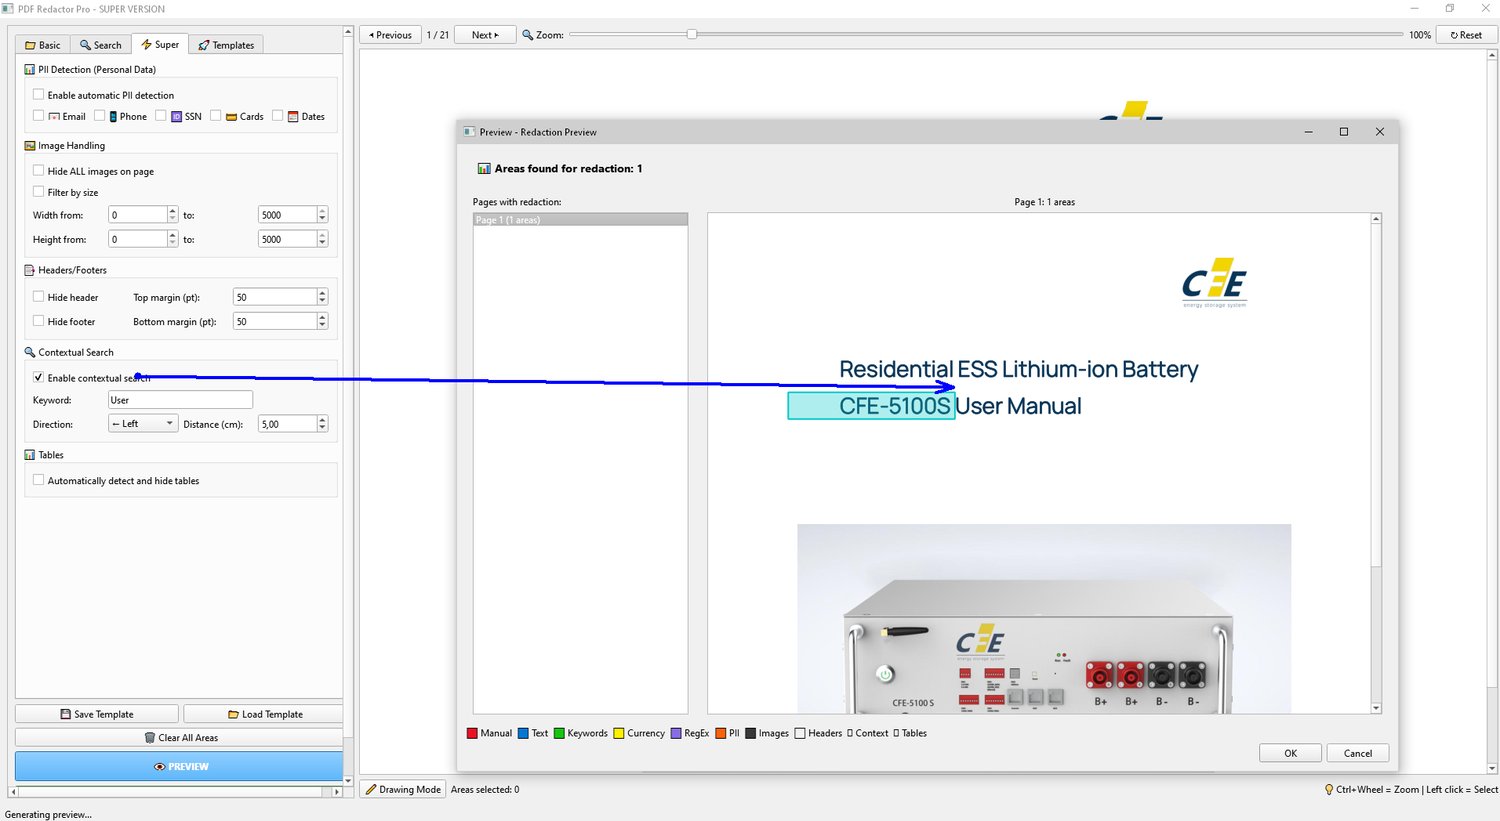Click the green Keywords legend swatch
The image size is (1500, 821).
(559, 733)
